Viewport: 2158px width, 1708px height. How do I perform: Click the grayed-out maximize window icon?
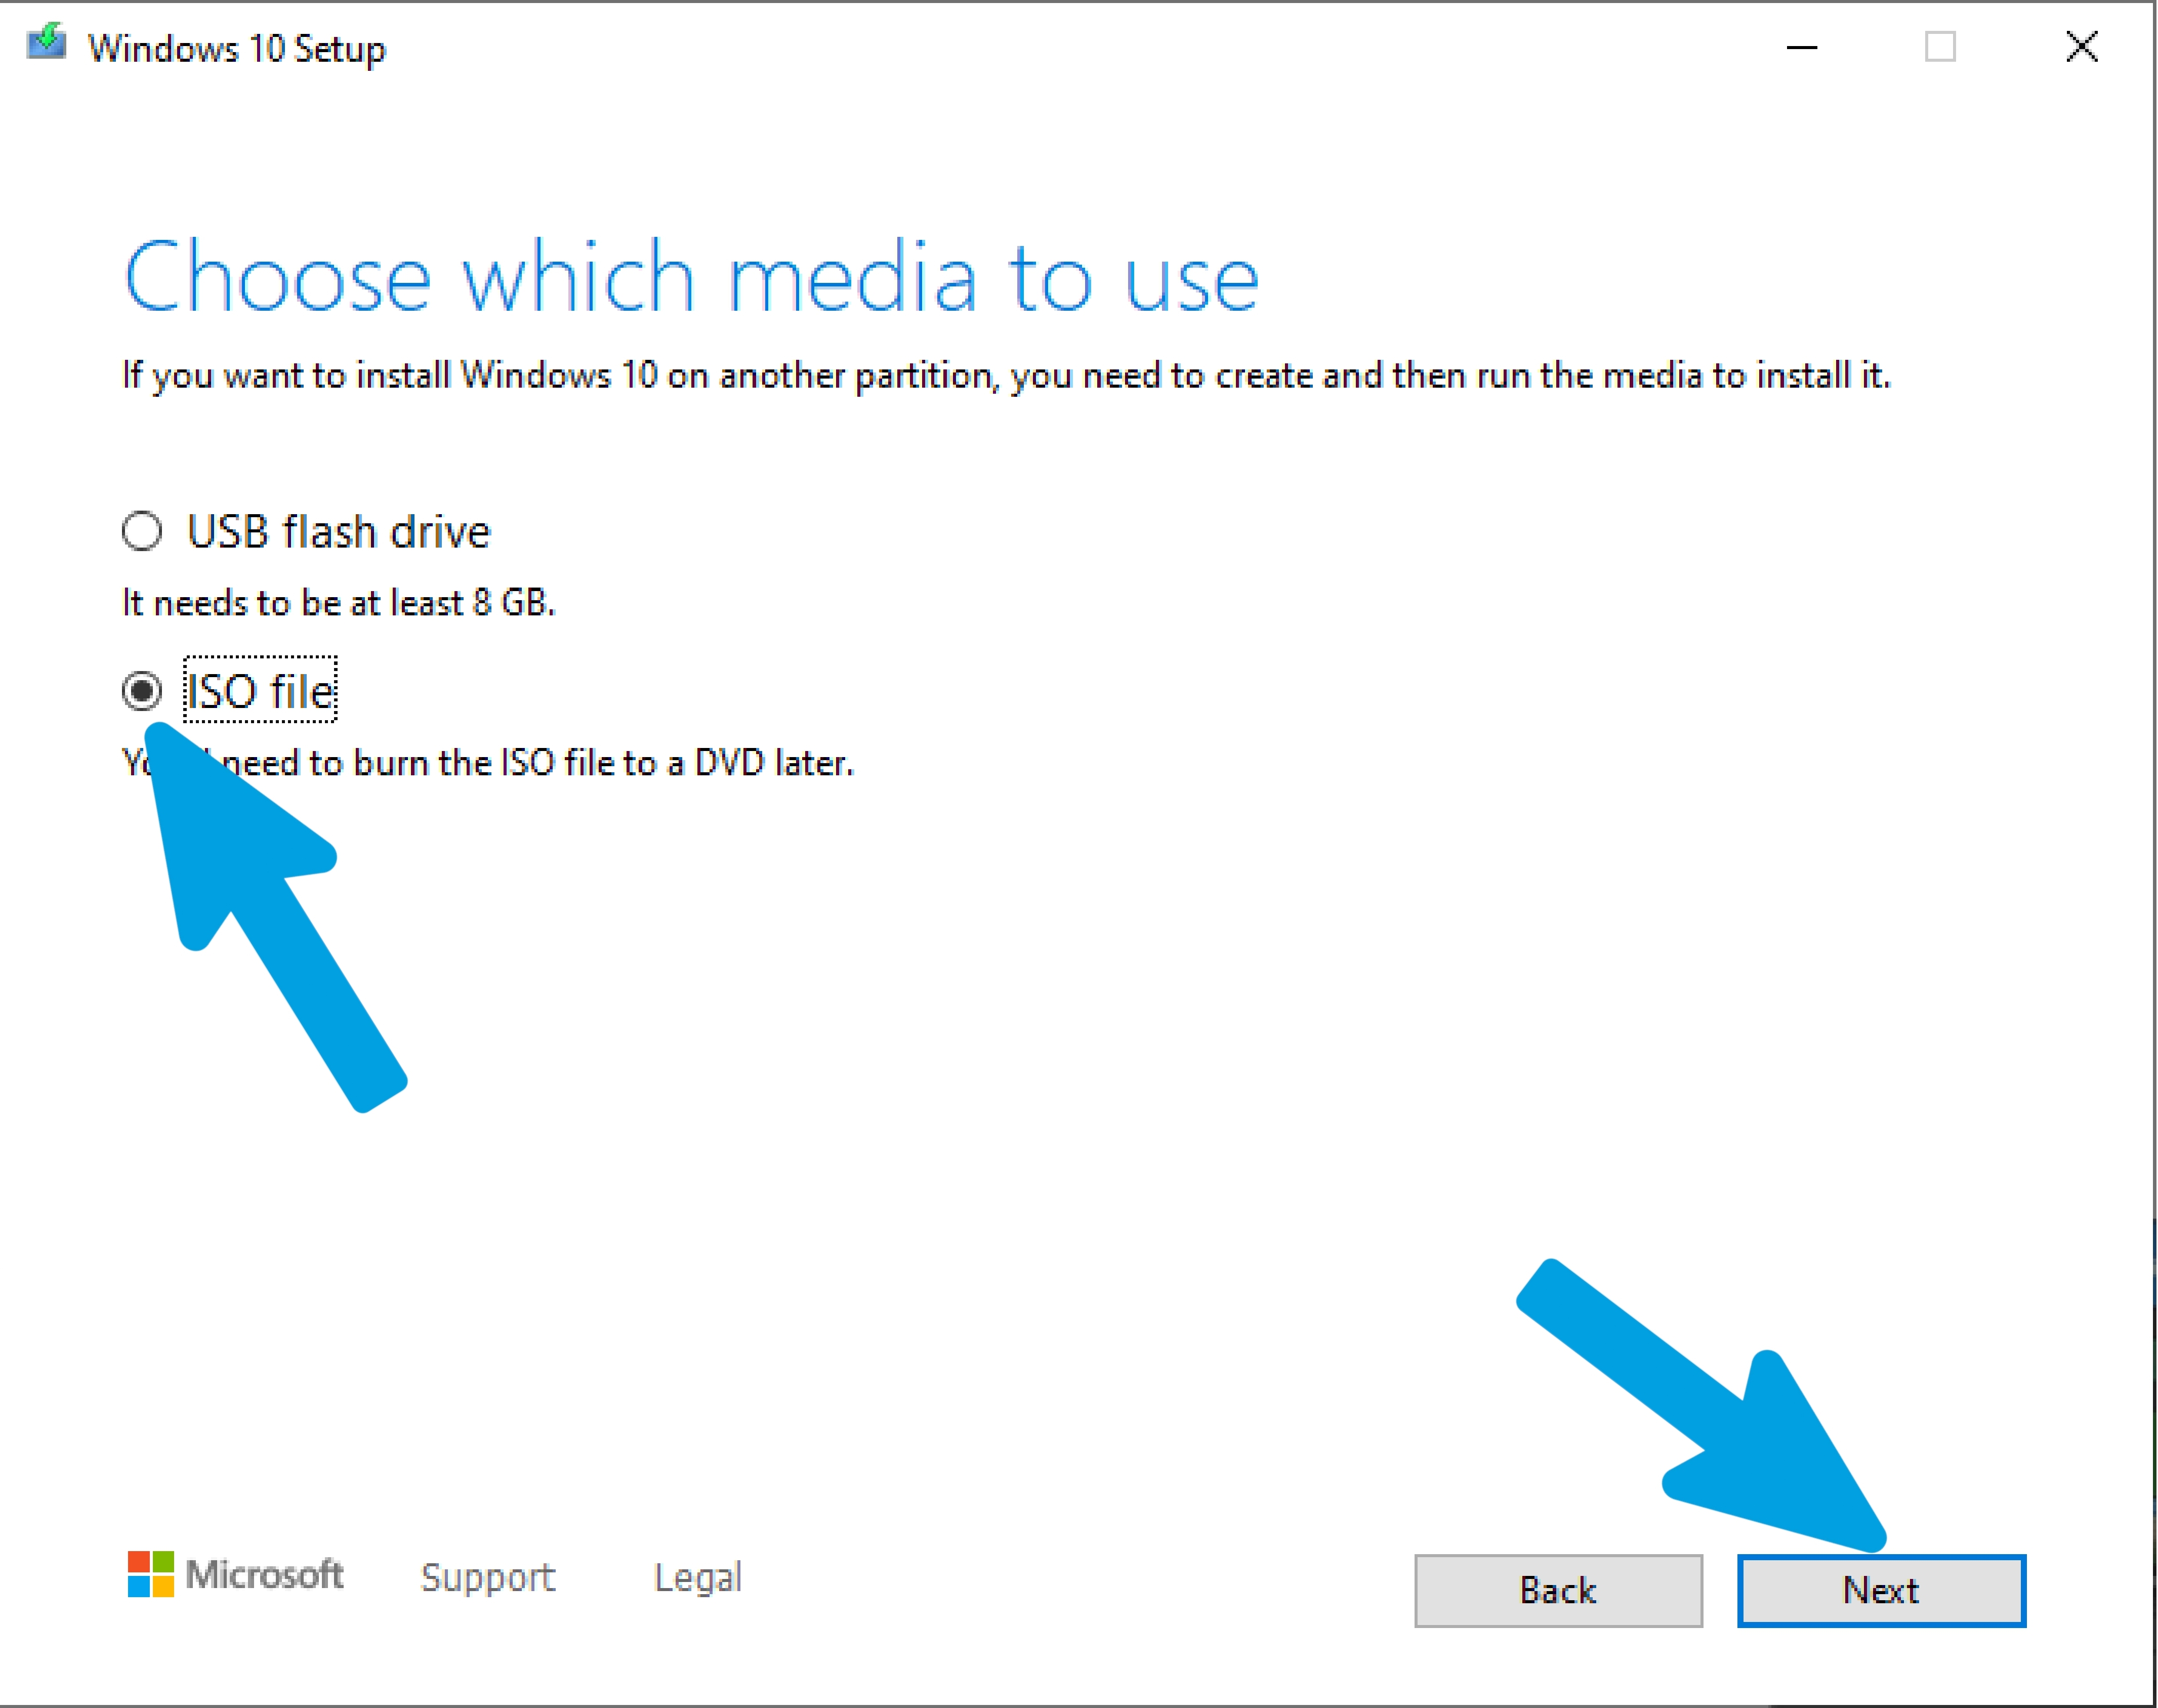pyautogui.click(x=1940, y=47)
